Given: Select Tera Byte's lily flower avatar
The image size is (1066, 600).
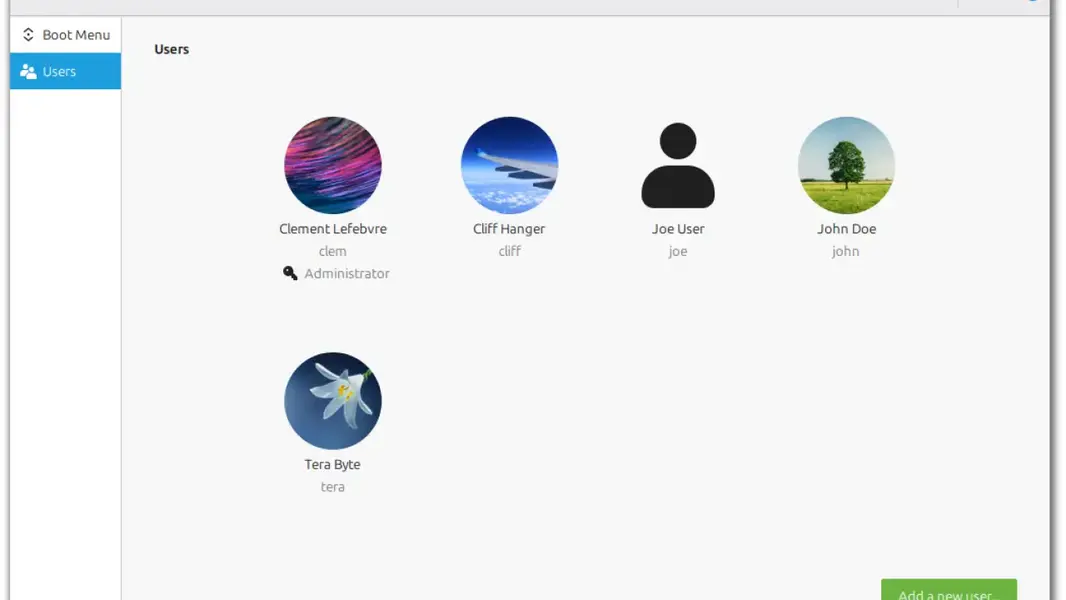Looking at the screenshot, I should click(x=332, y=401).
